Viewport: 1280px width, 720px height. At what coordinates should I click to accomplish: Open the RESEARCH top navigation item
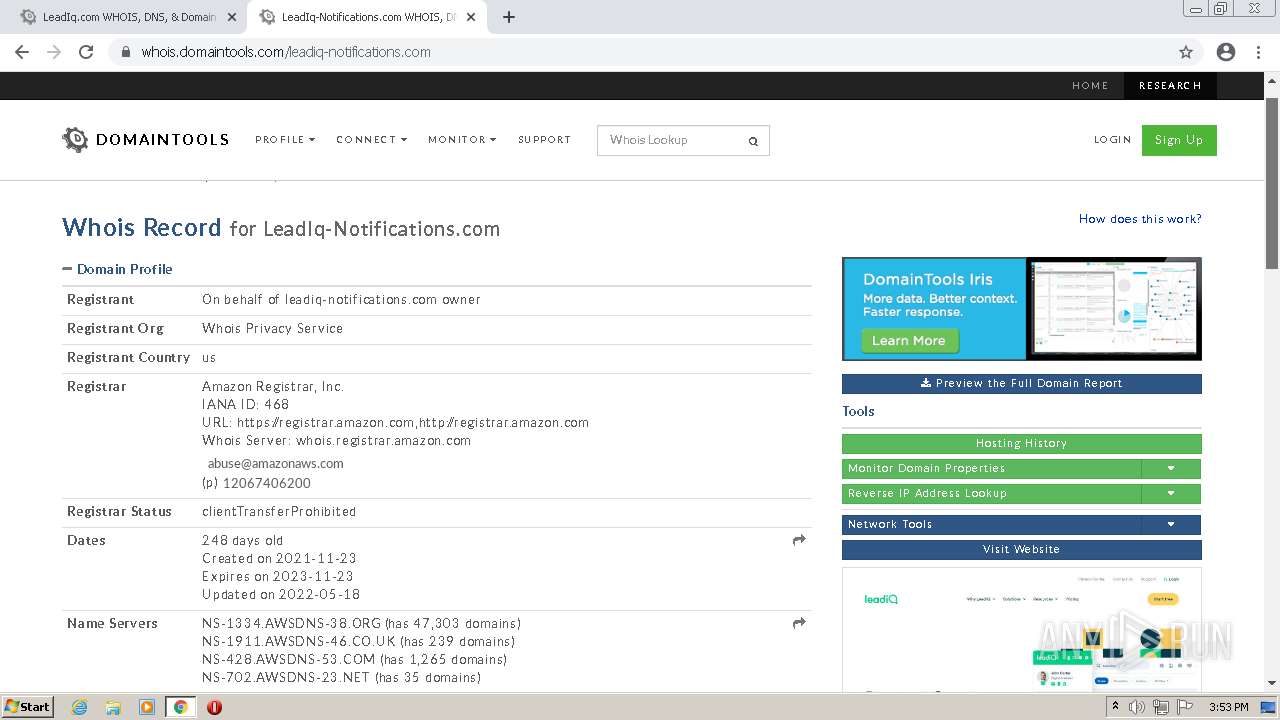(x=1170, y=86)
